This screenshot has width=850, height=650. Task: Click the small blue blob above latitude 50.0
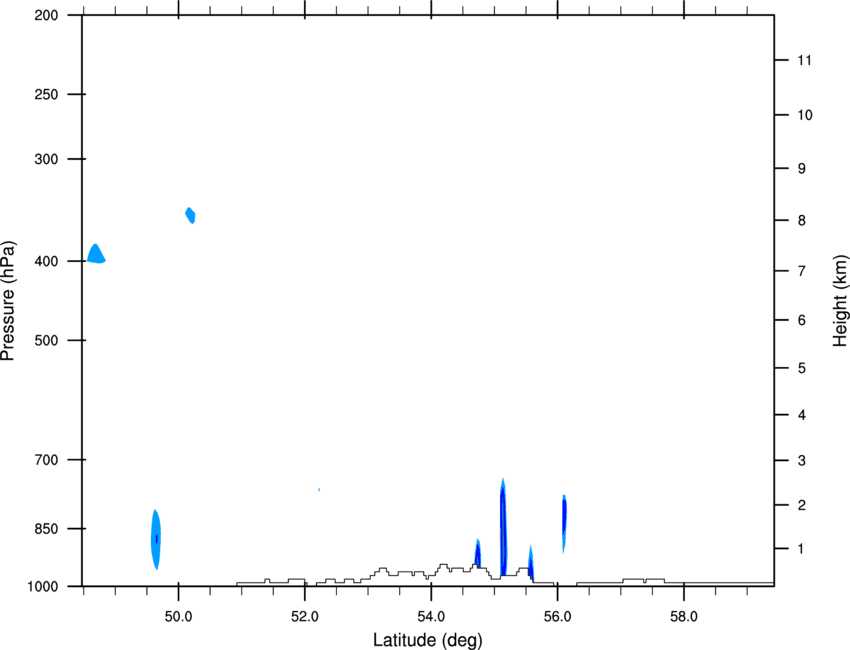pyautogui.click(x=190, y=215)
